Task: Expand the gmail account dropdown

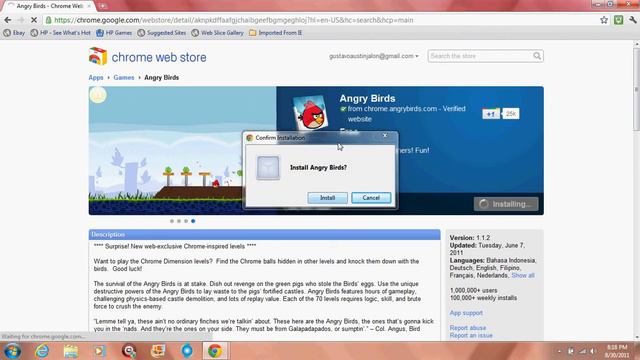Action: pos(374,56)
